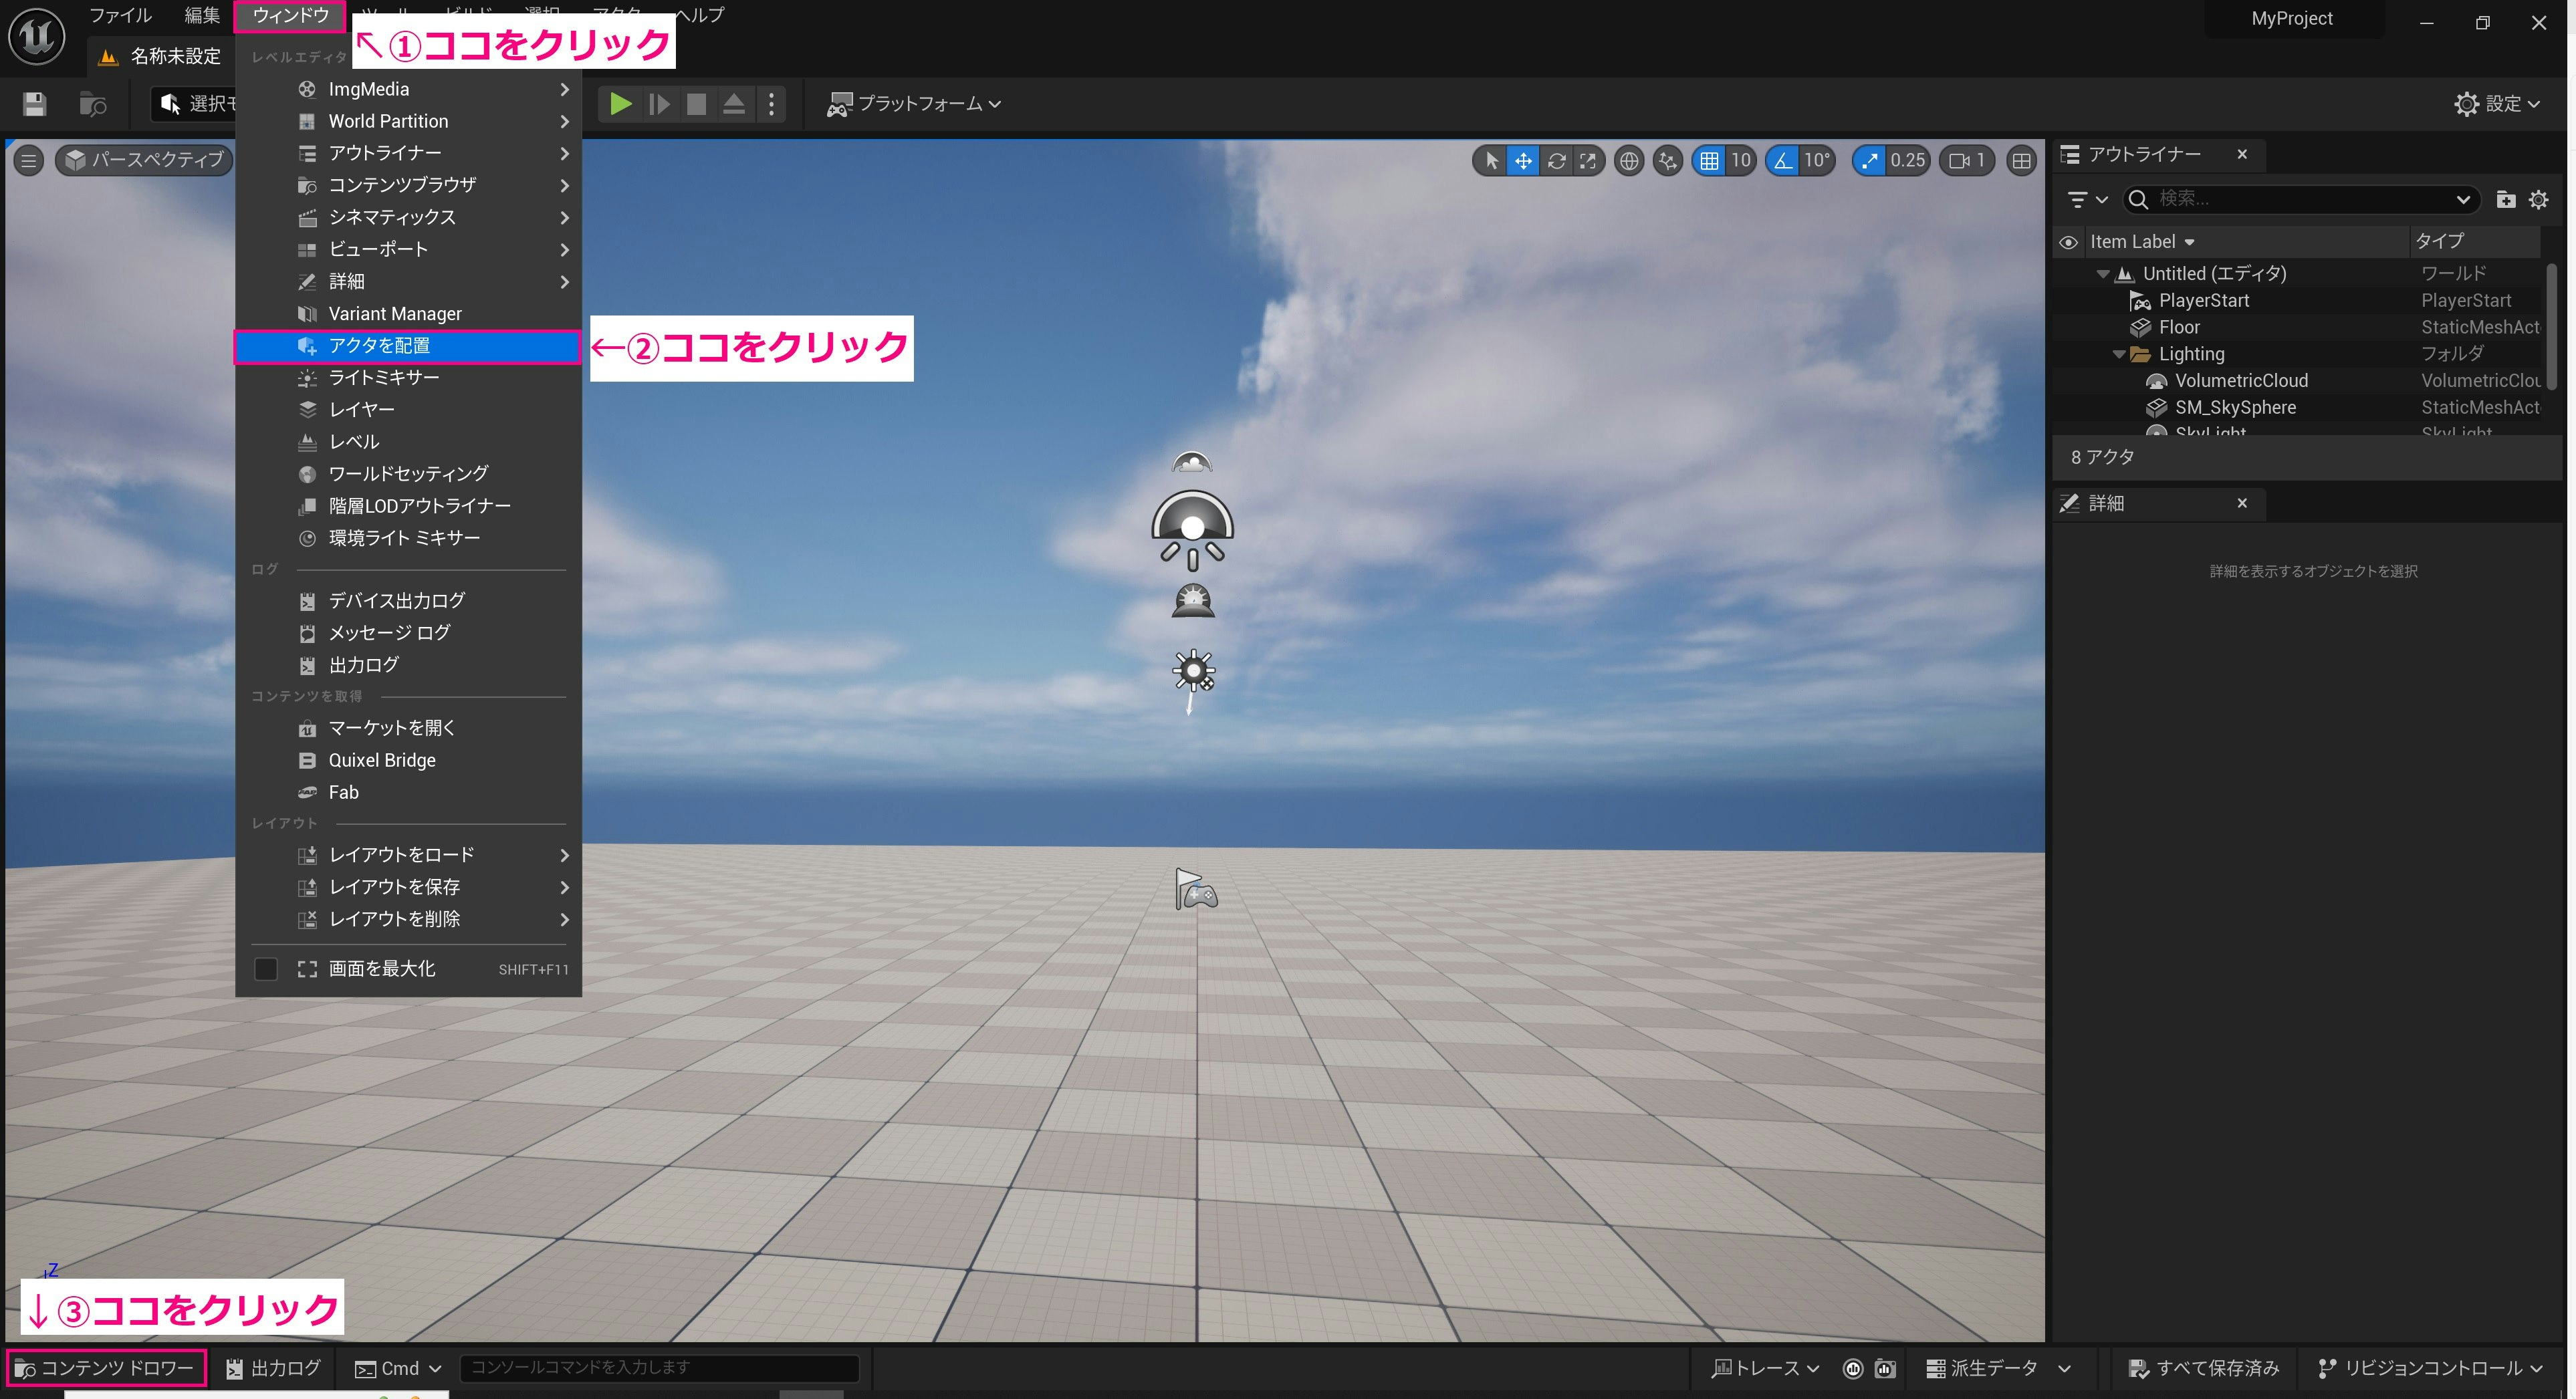Select the rotate tool in the viewport toolbar

(1557, 160)
